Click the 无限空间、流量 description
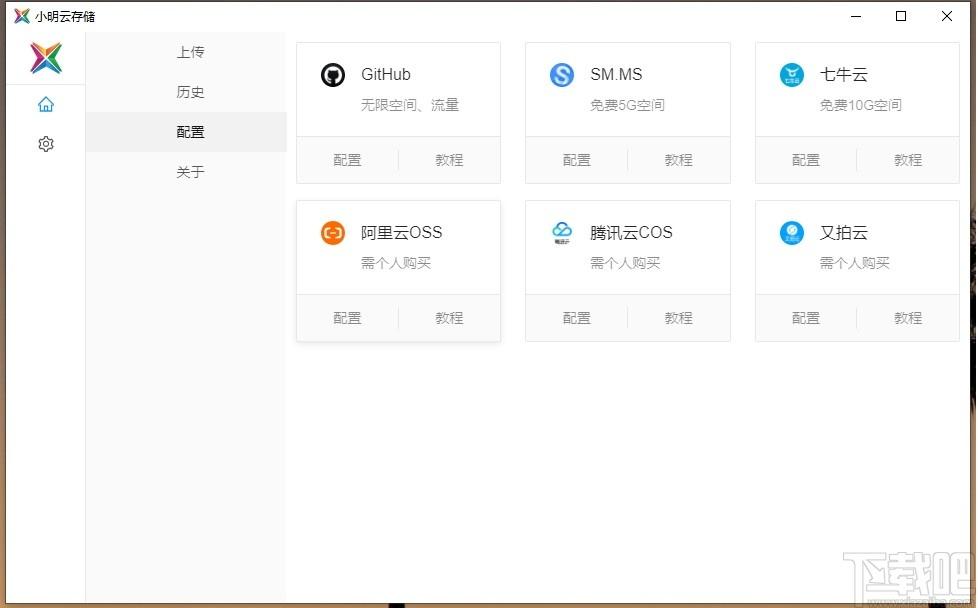 point(410,105)
